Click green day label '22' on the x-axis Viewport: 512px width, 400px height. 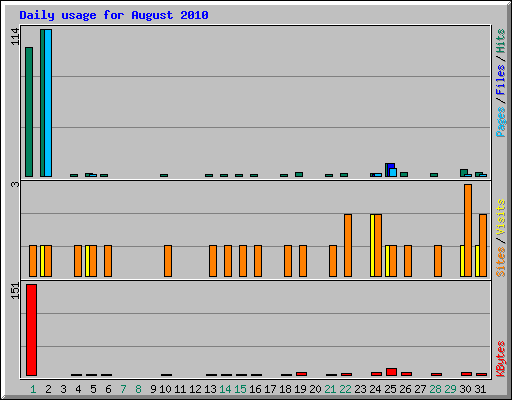point(345,389)
